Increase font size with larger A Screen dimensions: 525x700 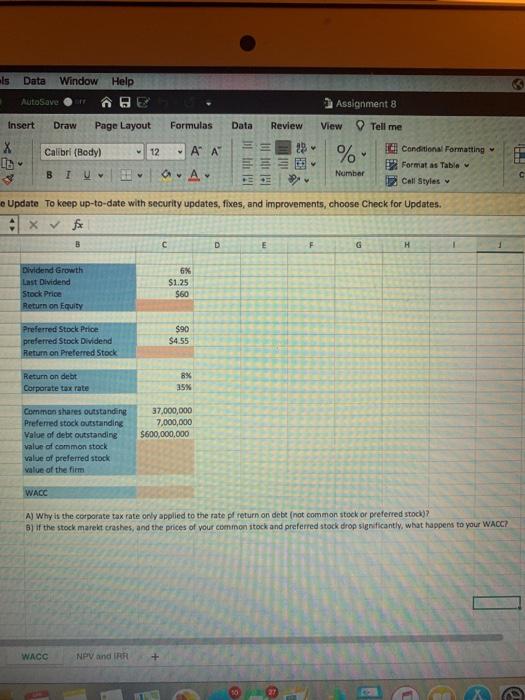[x=196, y=152]
